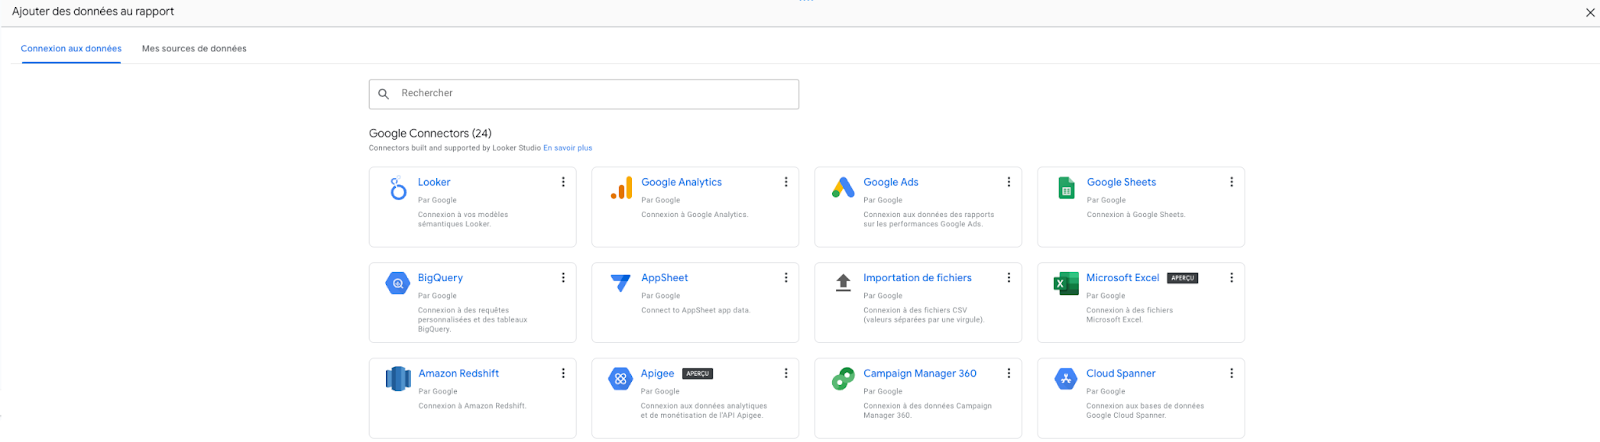
Task: Select the Google Ads connector title
Action: point(891,182)
